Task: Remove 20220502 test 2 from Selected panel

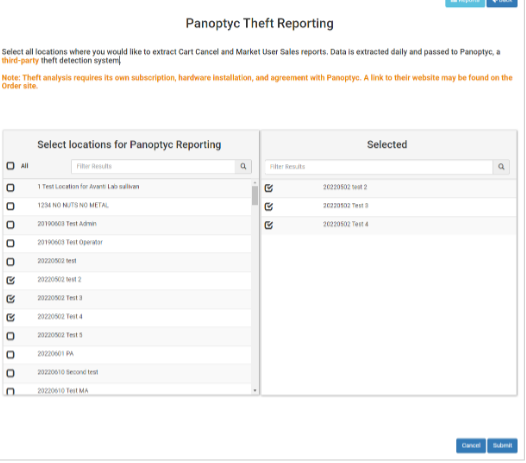Action: [x=269, y=188]
